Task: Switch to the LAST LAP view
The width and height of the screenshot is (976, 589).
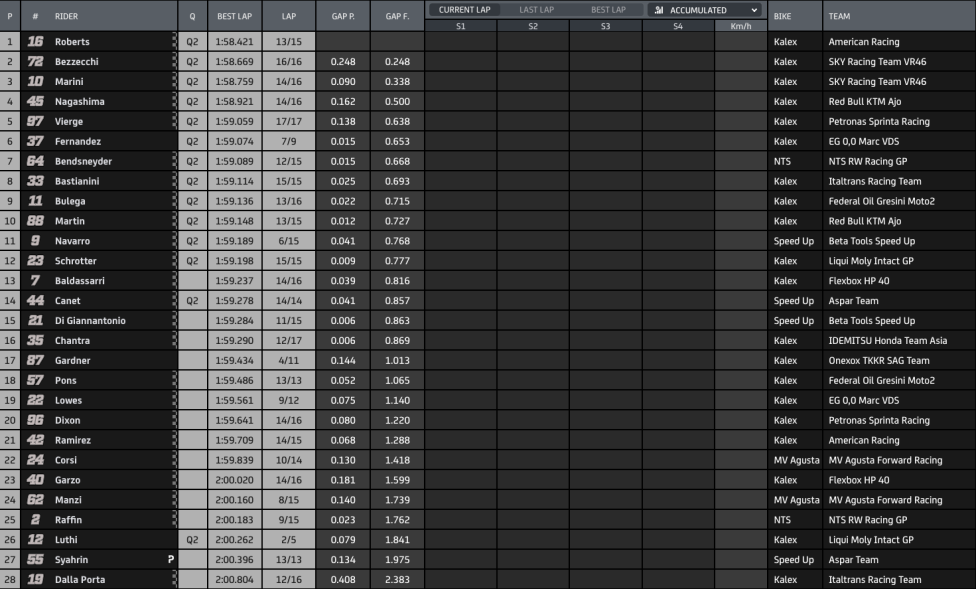Action: [x=537, y=10]
